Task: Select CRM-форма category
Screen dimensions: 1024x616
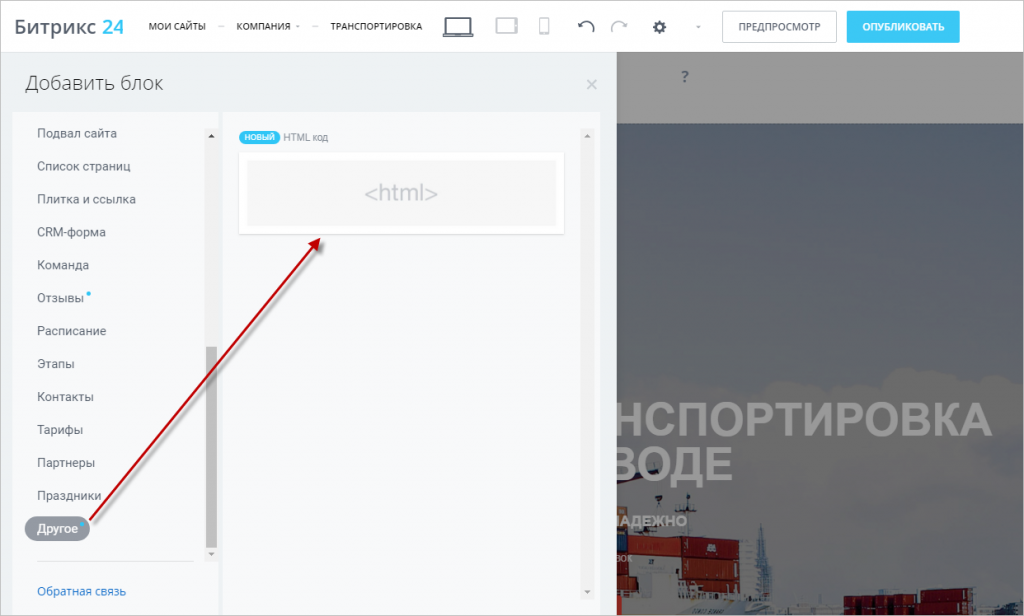Action: point(71,232)
